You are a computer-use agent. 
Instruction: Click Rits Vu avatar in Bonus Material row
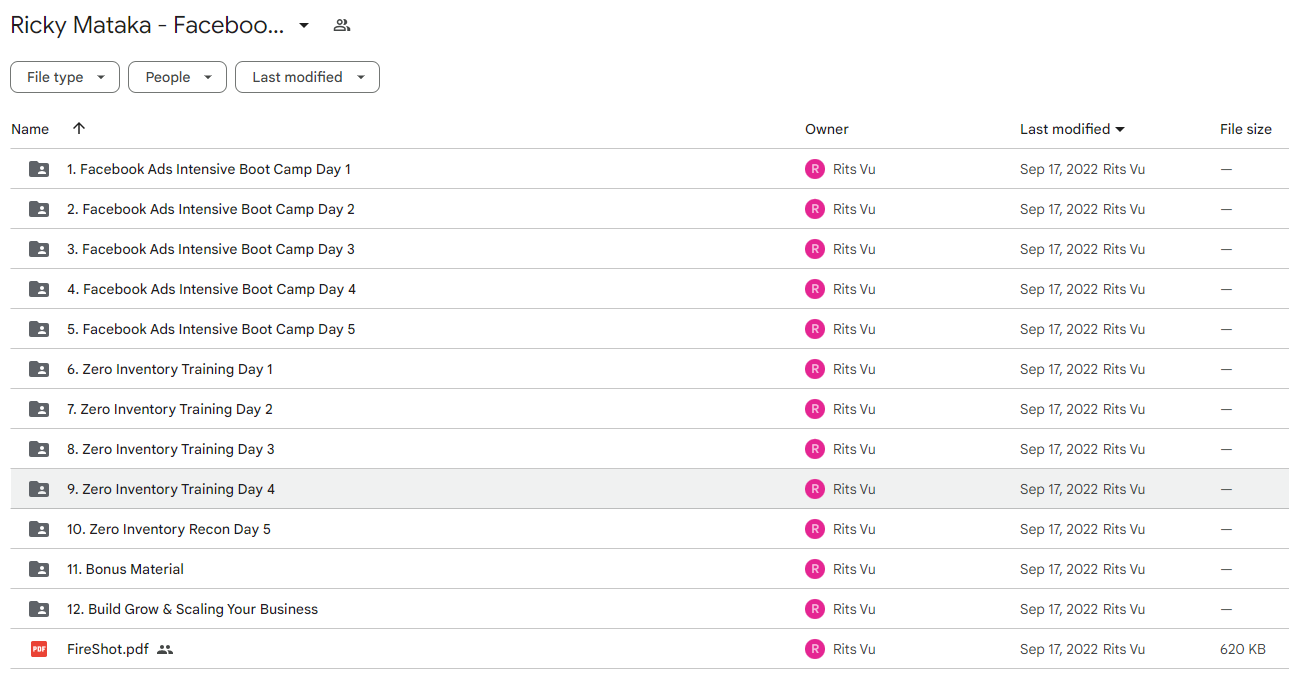tap(815, 569)
